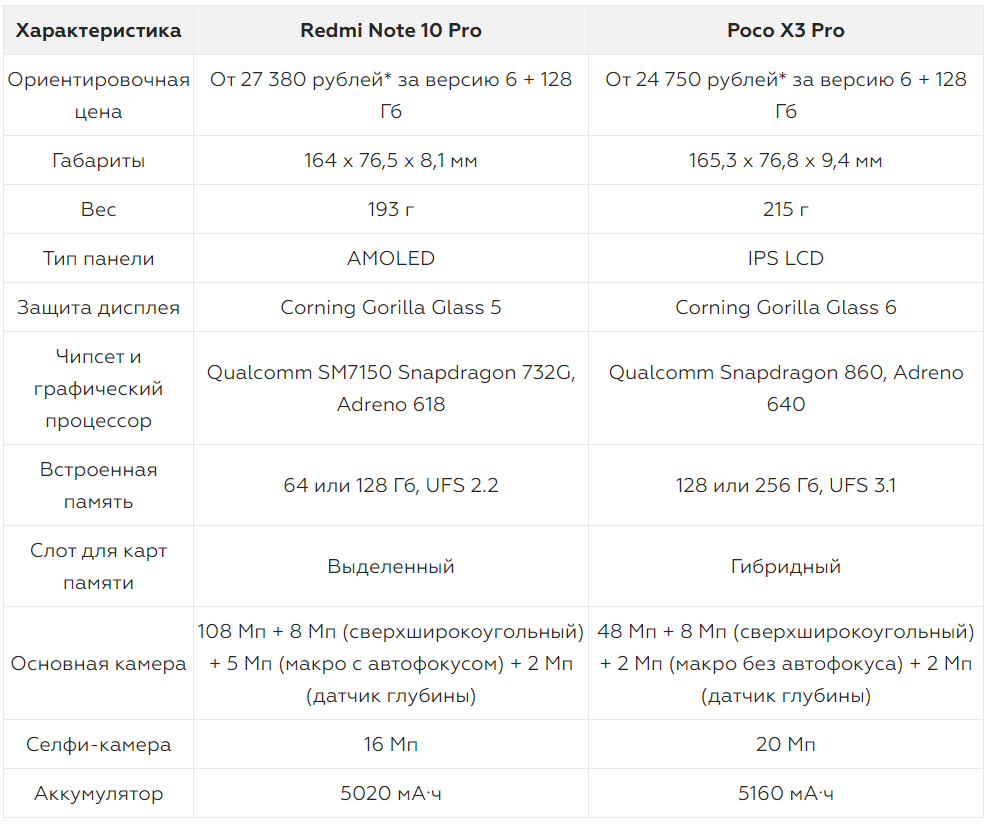Select the Выделенный slot cell
Image resolution: width=990 pixels, height=824 pixels.
(391, 566)
